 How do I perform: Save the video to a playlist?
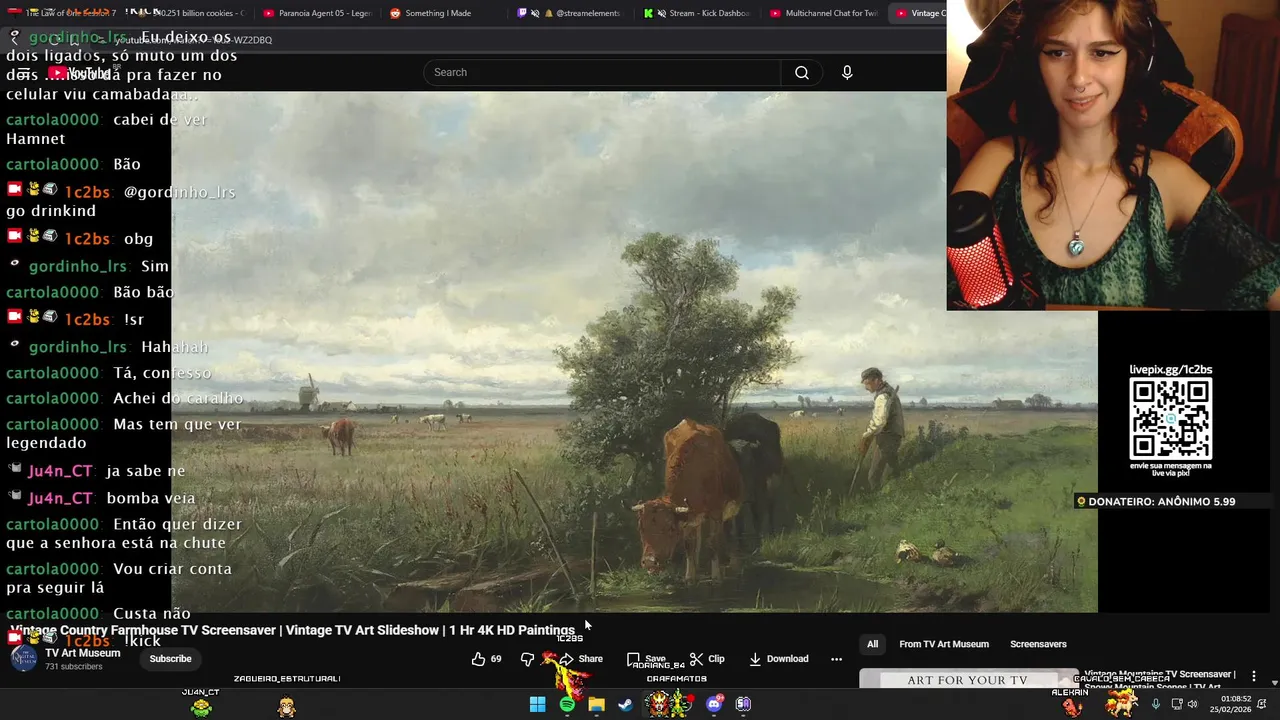click(x=646, y=659)
